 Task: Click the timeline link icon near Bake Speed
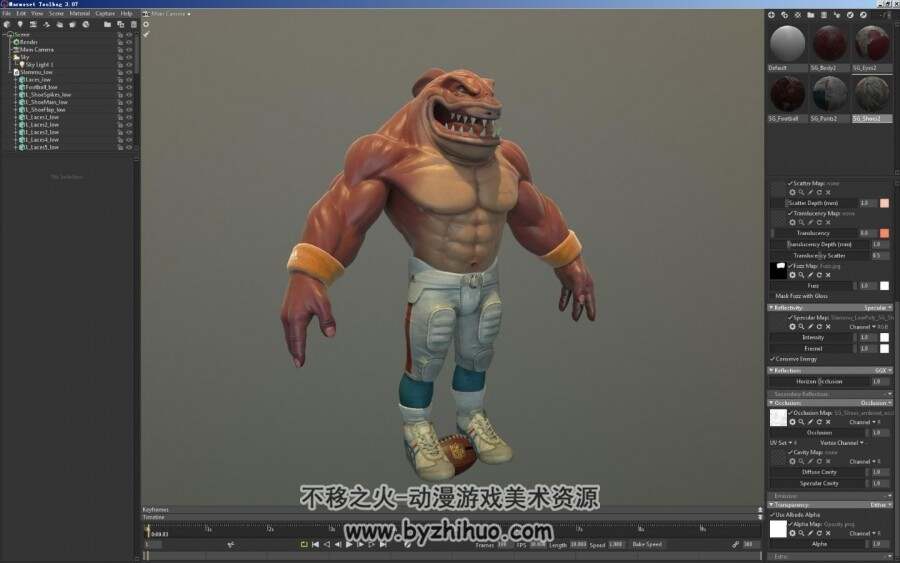(x=735, y=545)
